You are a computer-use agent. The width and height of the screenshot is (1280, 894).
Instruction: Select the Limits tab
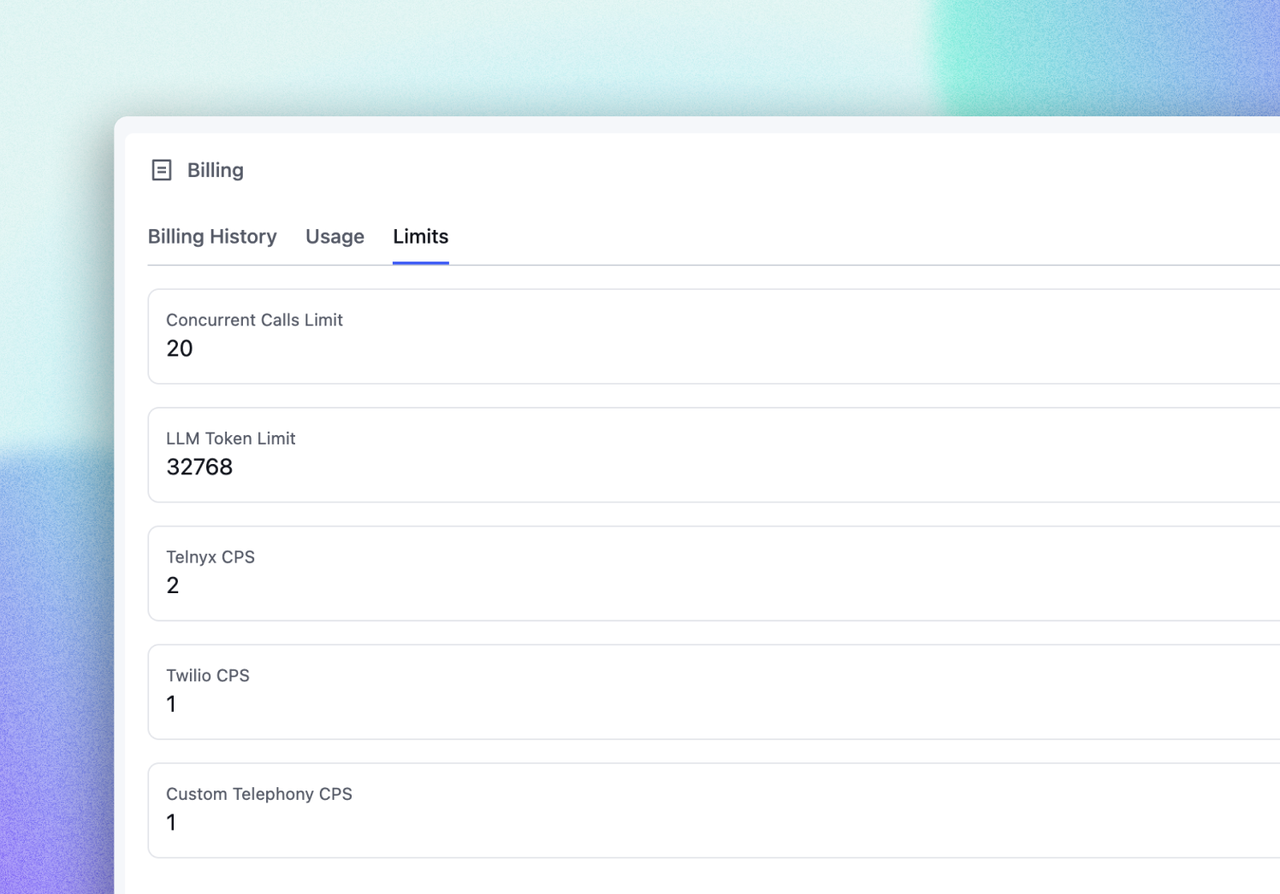[421, 237]
